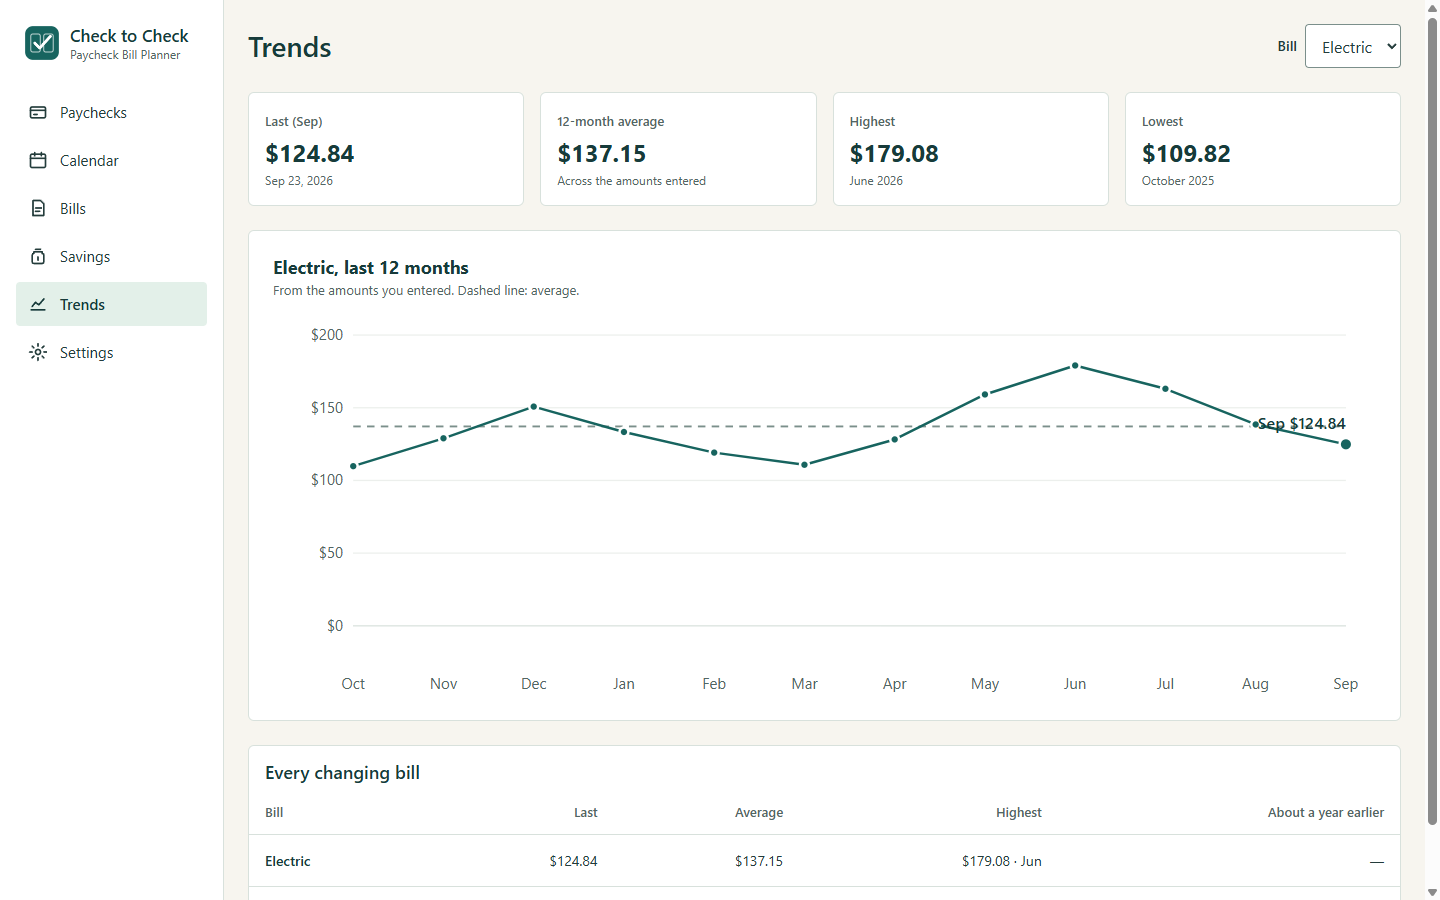Image resolution: width=1440 pixels, height=900 pixels.
Task: Click the 'Sep 23, 2026' date text
Action: pos(299,181)
